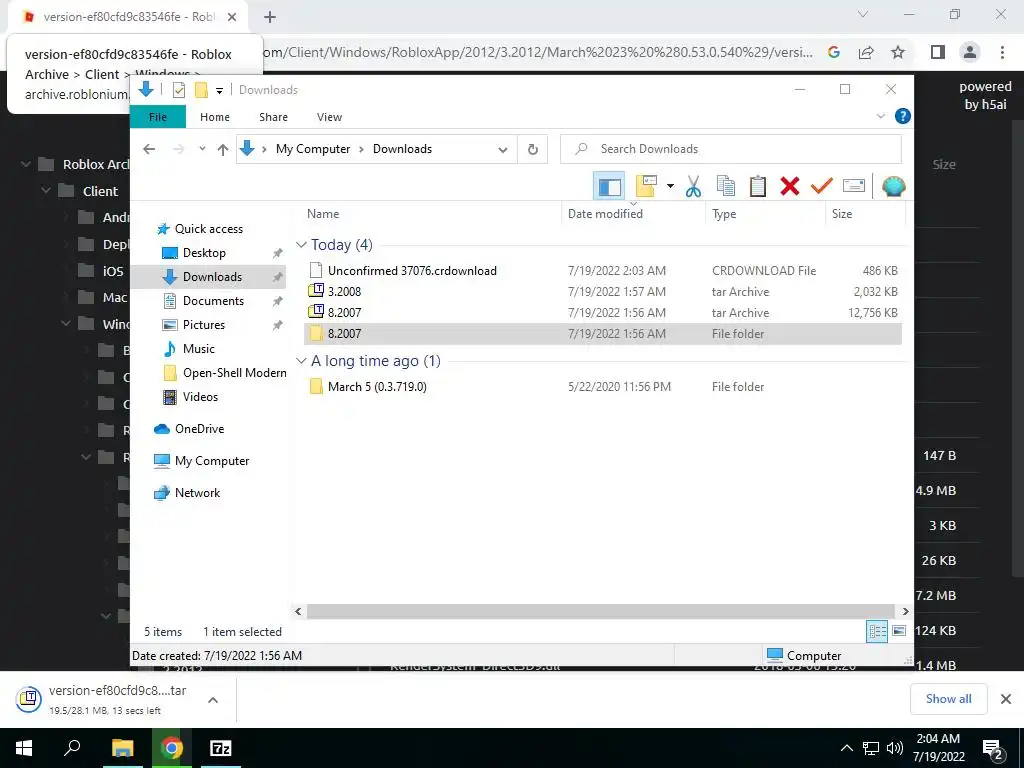The image size is (1024, 768).
Task: Click My Computer in address breadcrumb
Action: (x=313, y=149)
